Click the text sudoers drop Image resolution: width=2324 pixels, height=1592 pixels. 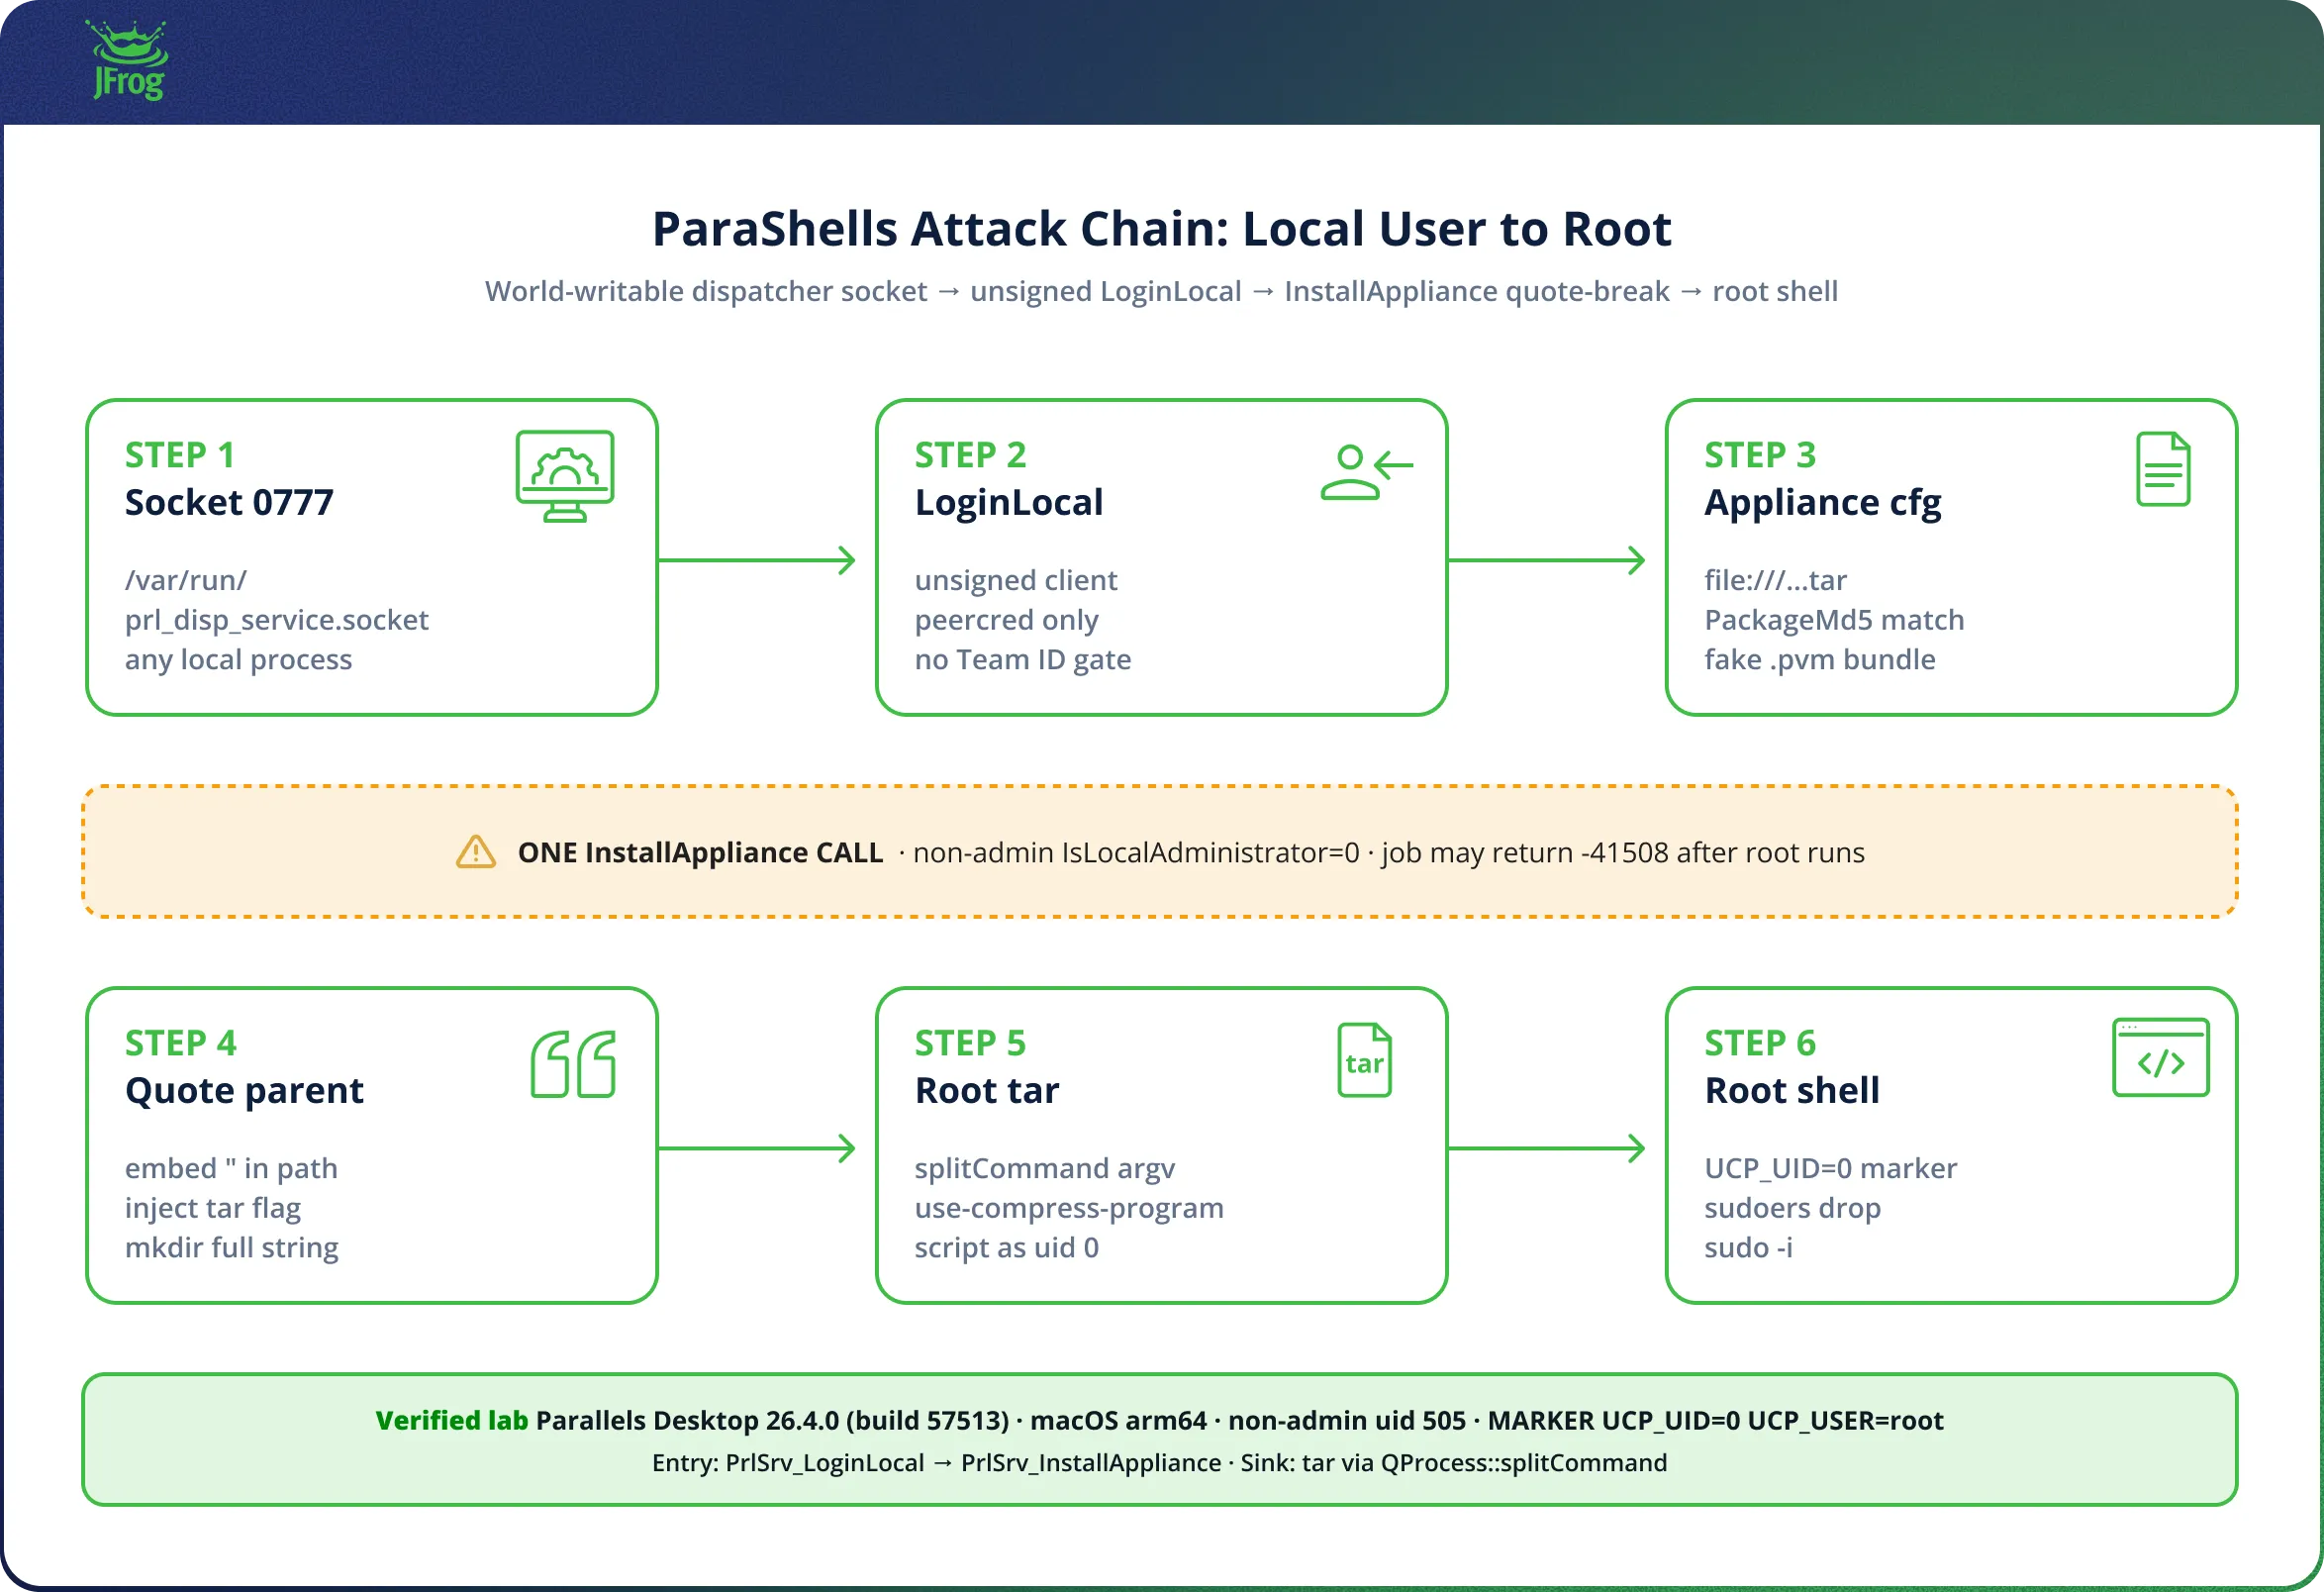point(1793,1208)
